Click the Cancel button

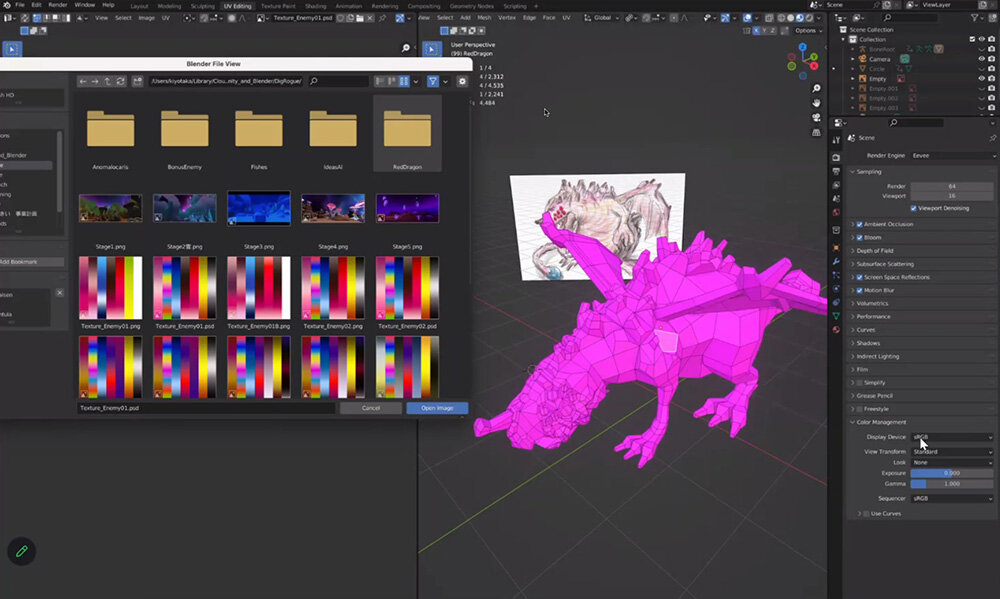coord(371,408)
